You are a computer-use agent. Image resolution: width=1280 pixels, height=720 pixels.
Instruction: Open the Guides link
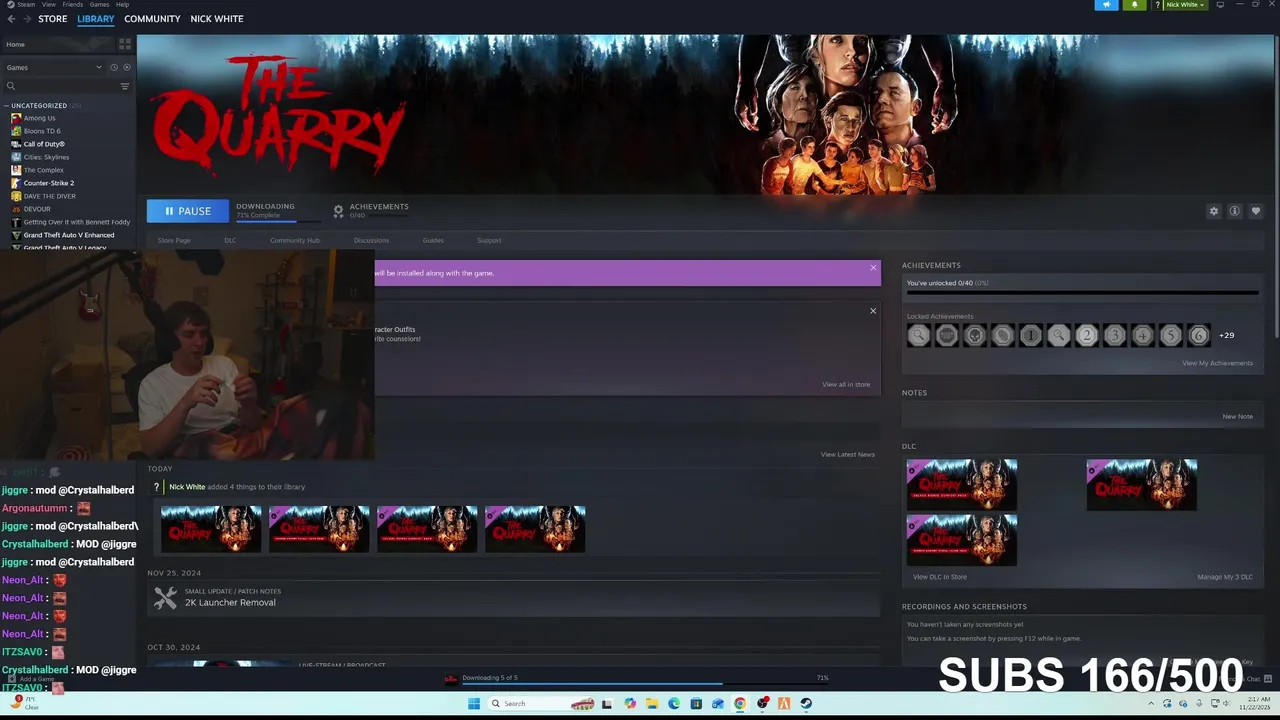(x=433, y=240)
